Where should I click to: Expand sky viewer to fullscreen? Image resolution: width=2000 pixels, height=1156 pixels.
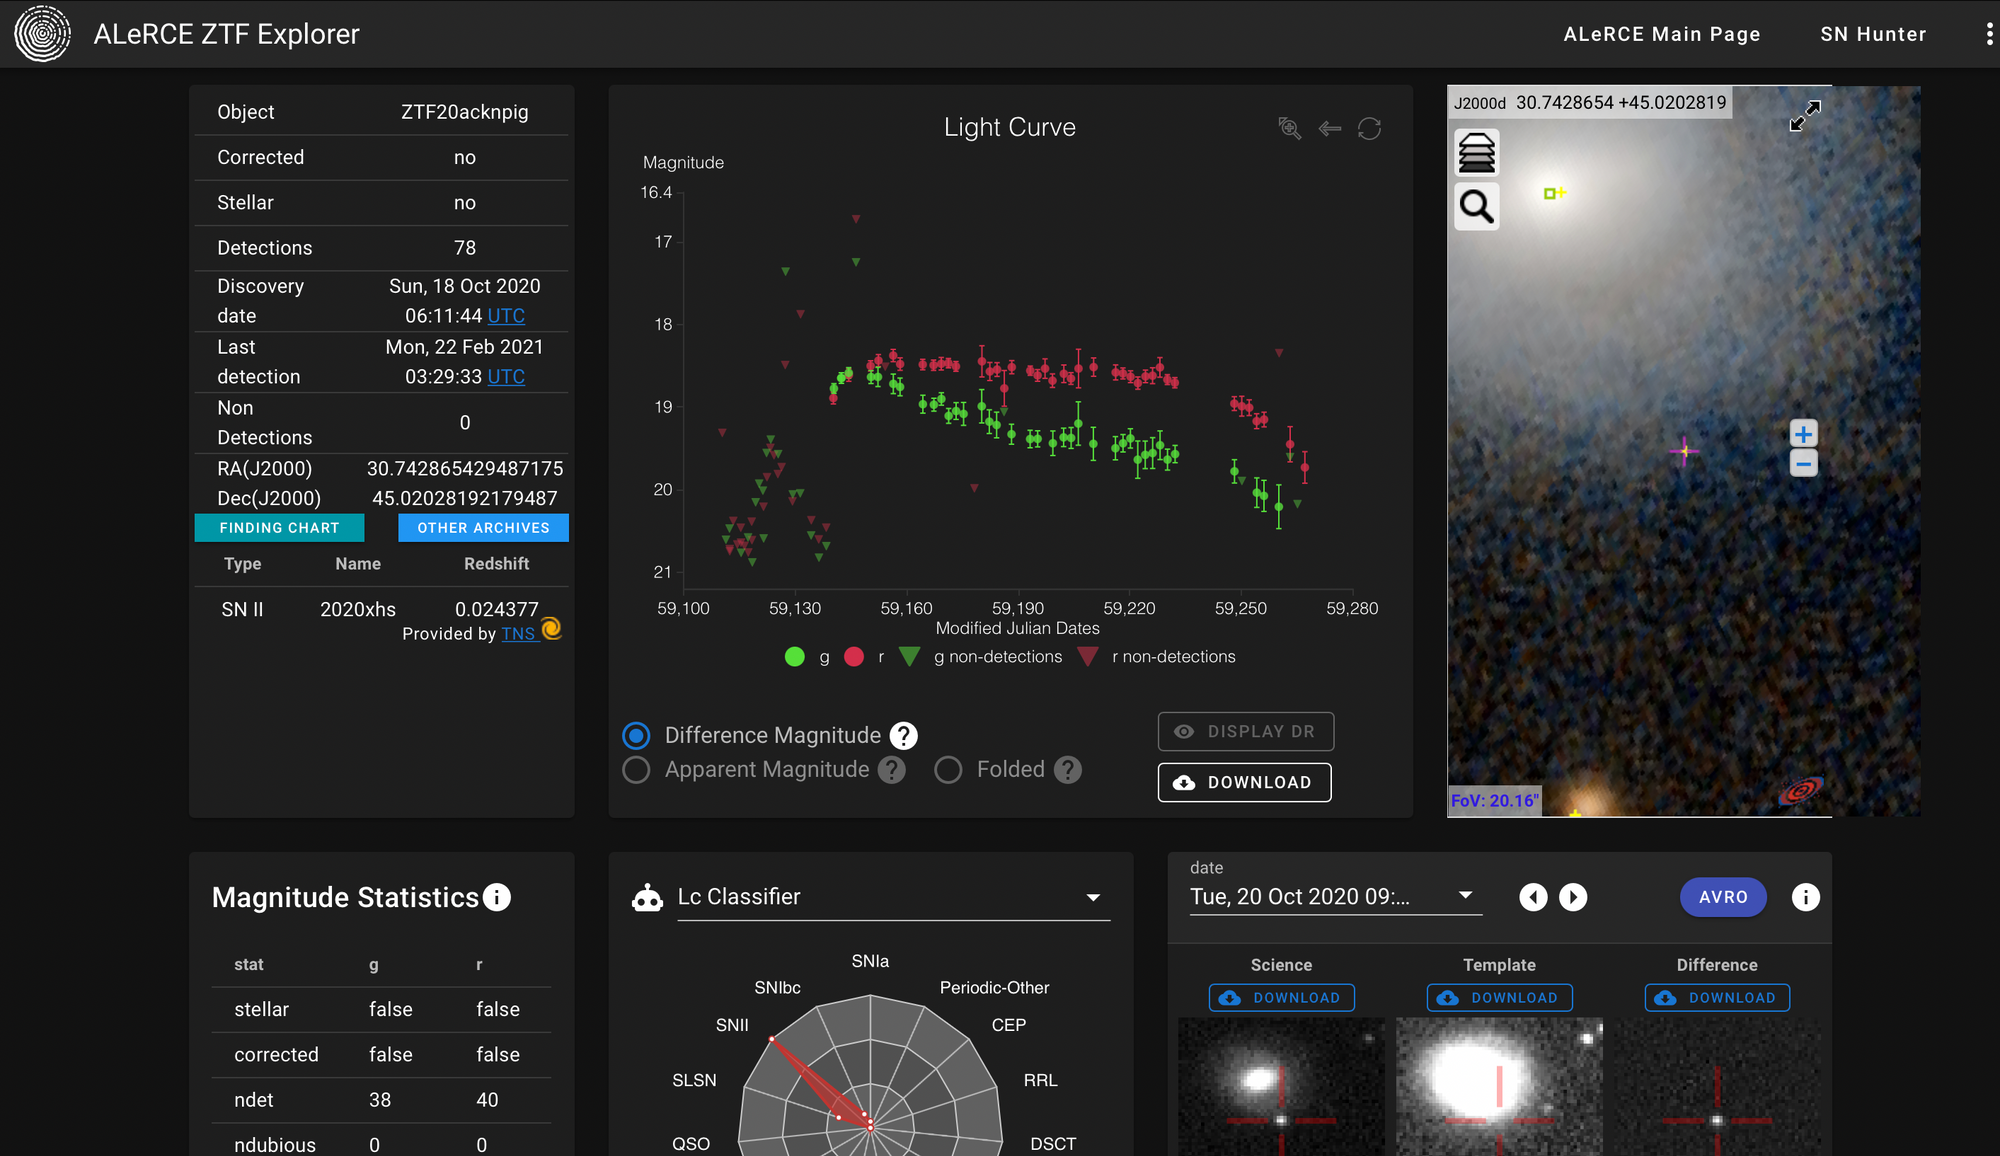(x=1805, y=115)
